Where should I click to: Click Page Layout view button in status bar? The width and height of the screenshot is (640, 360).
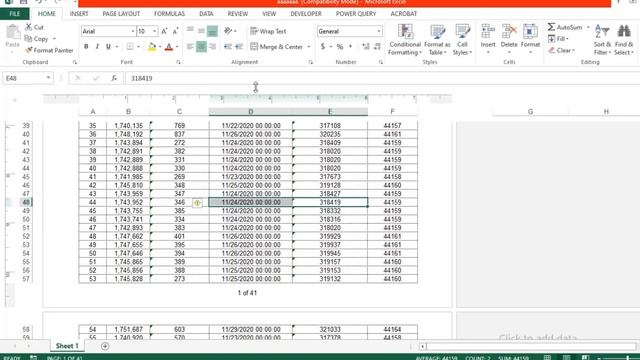pyautogui.click(x=566, y=358)
